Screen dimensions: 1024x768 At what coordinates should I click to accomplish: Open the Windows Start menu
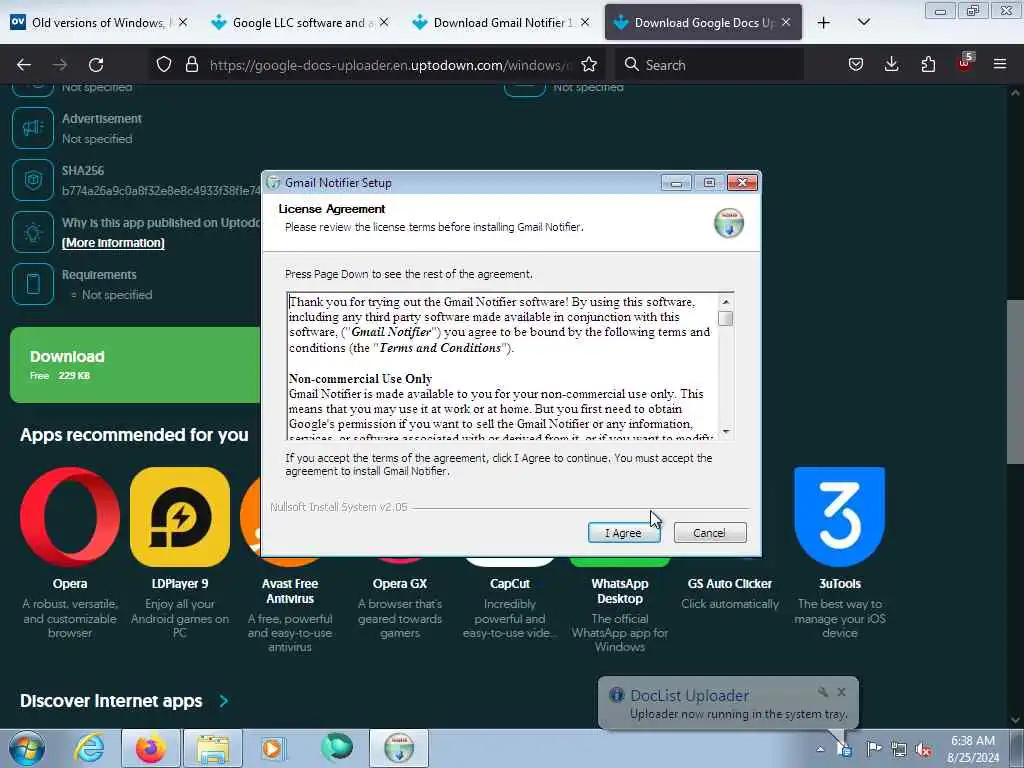tap(27, 748)
